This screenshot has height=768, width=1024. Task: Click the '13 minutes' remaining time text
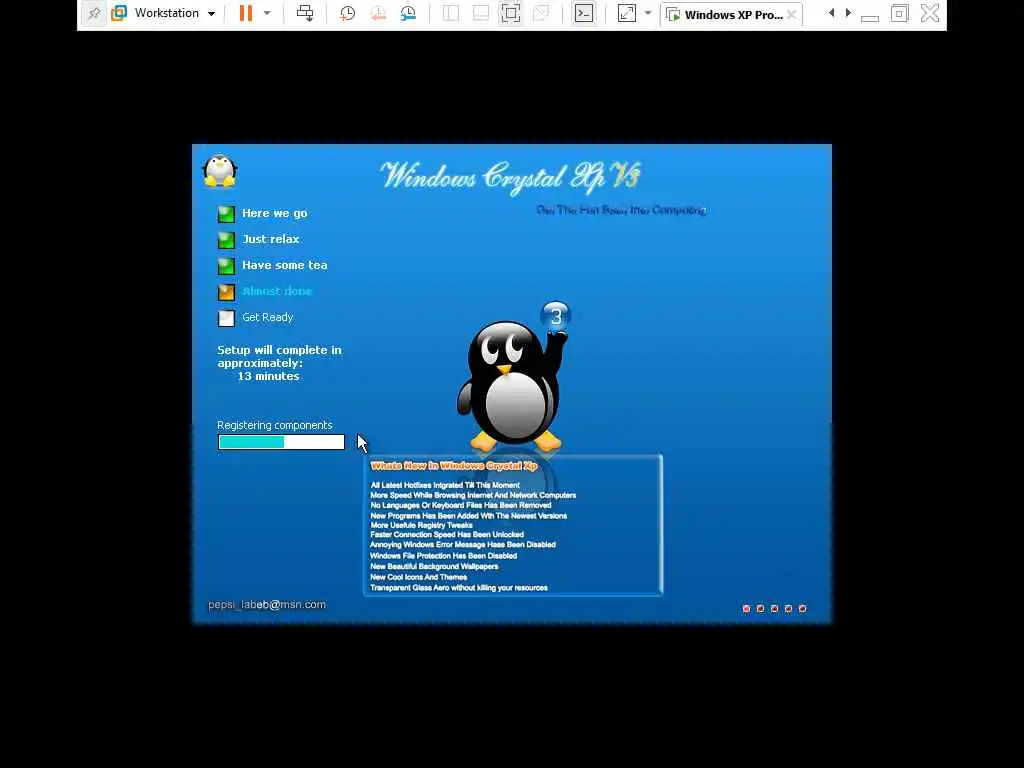coord(268,376)
